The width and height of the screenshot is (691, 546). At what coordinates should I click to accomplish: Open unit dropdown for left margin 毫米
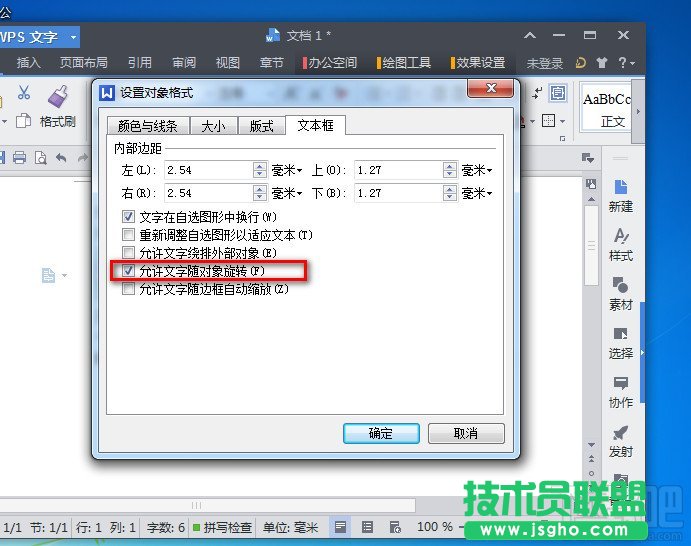(286, 170)
